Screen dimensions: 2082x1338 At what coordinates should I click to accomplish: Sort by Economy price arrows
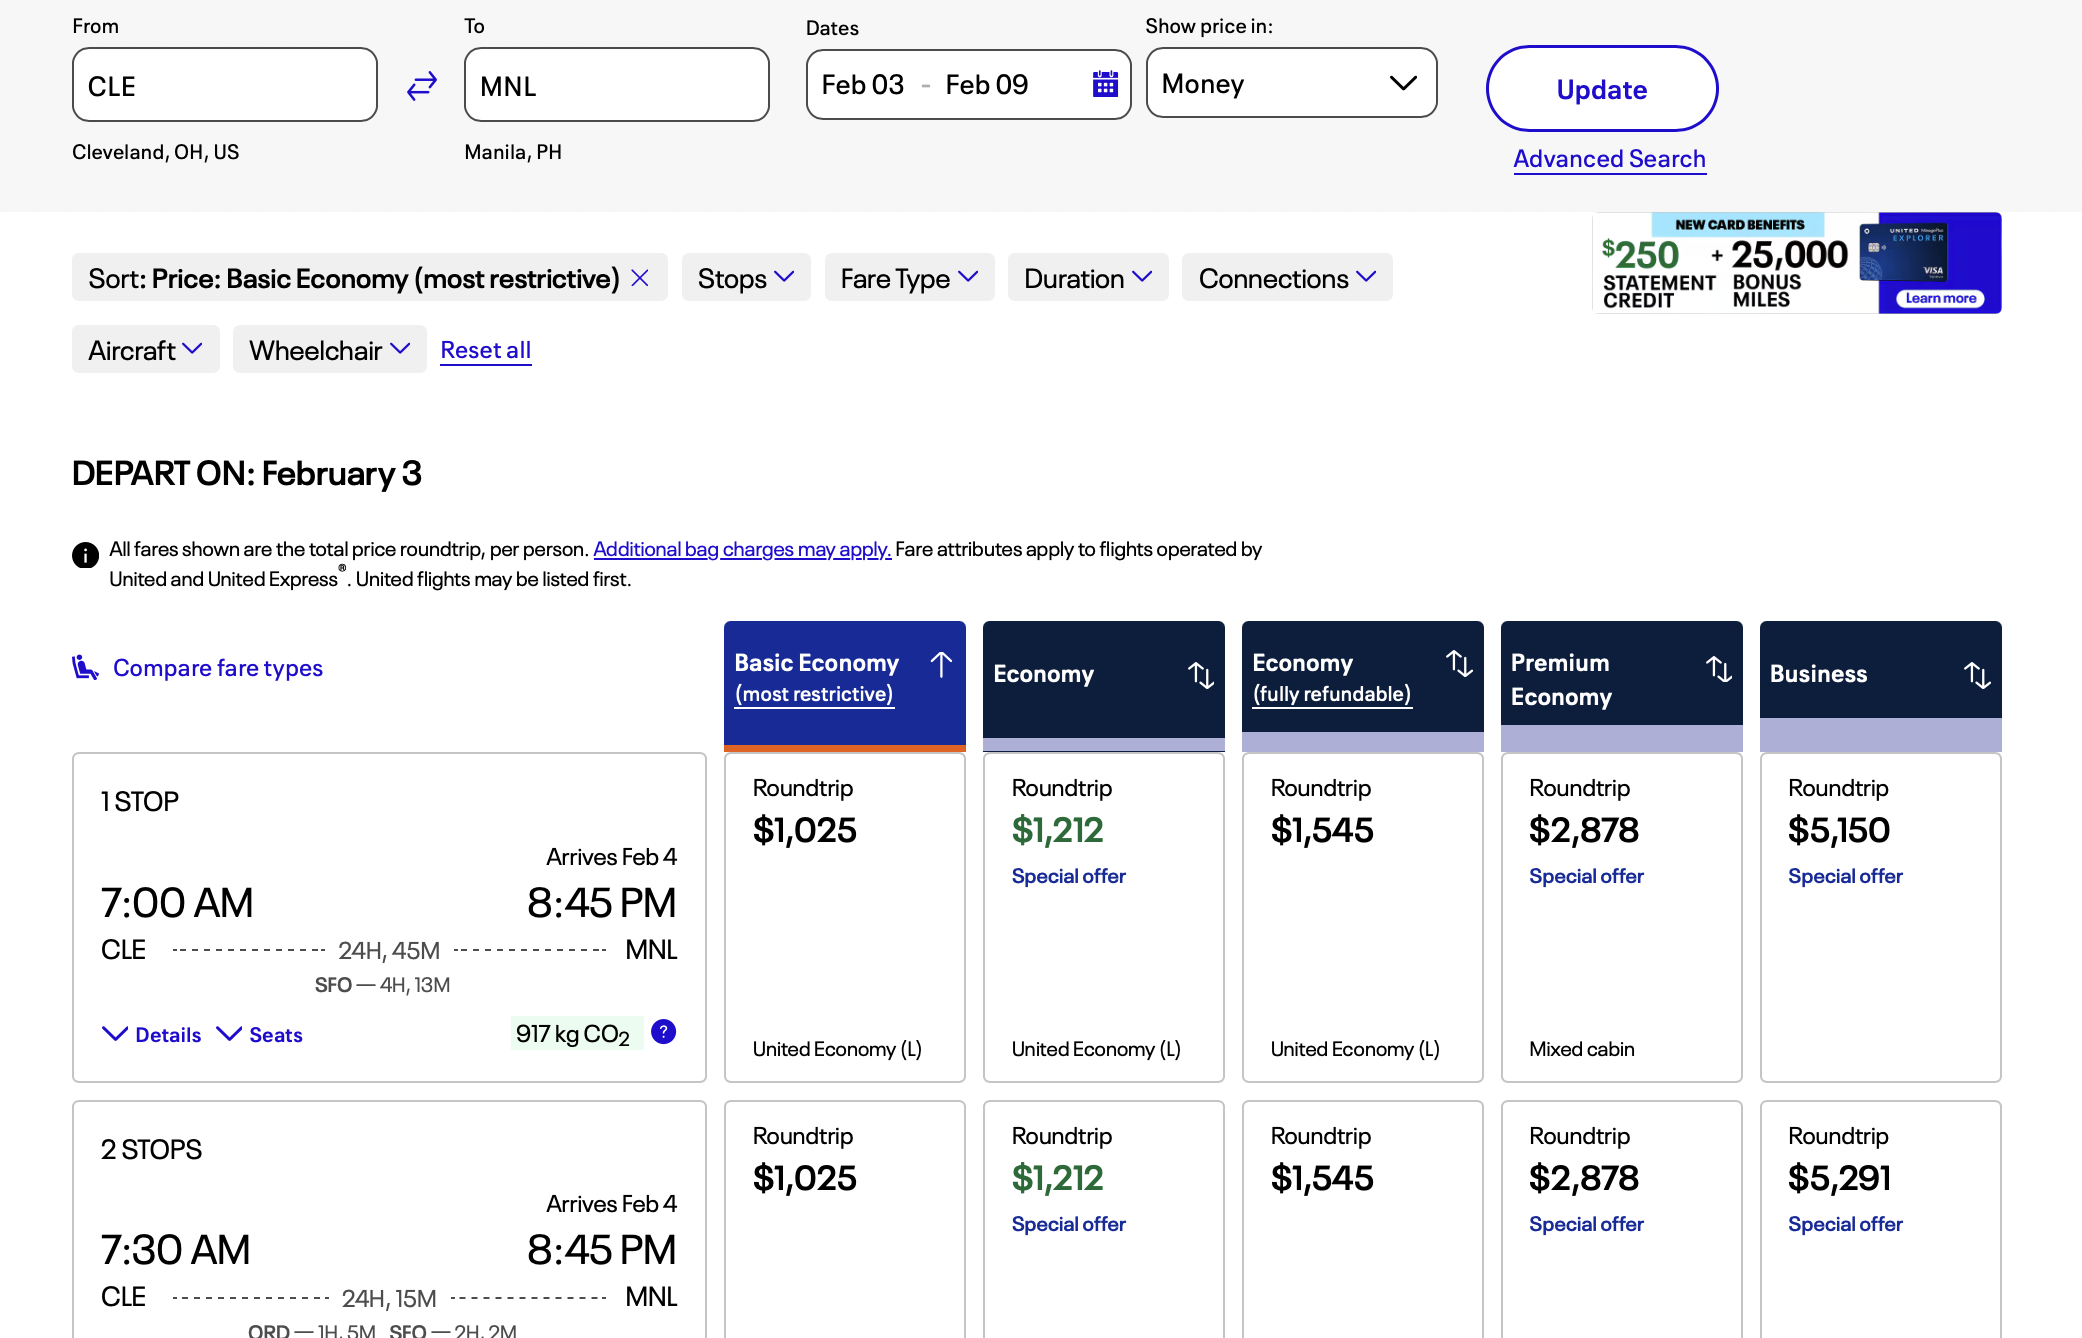click(1201, 675)
